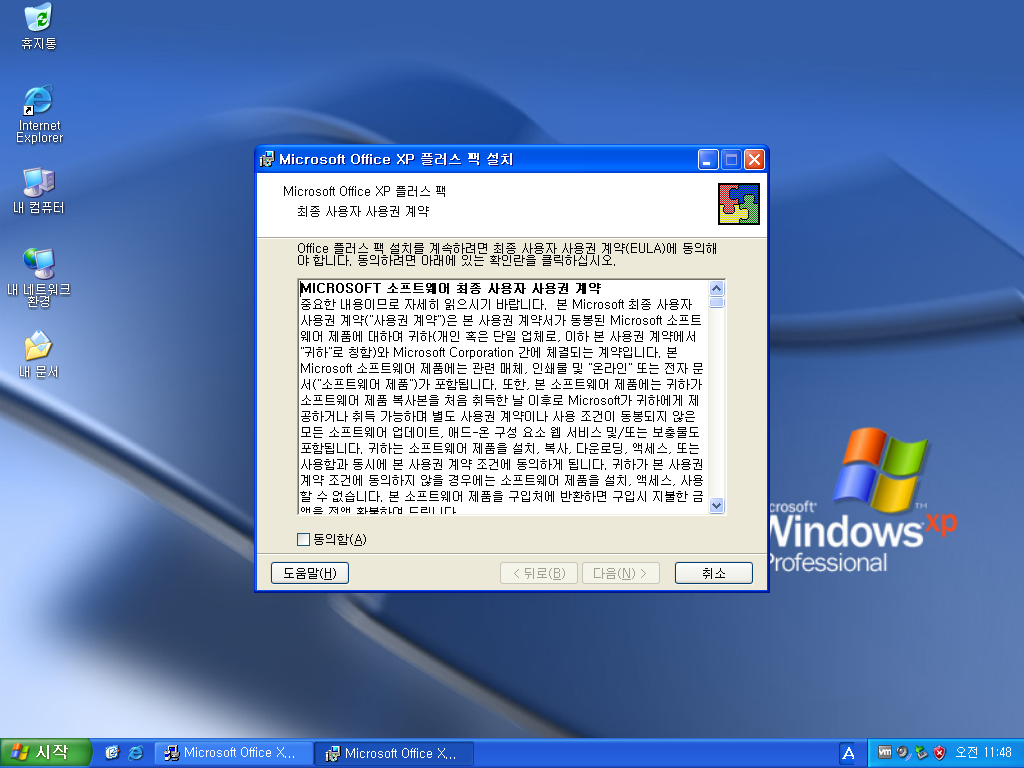Minimize the Office XP 플러스 팩 설치 window
The height and width of the screenshot is (768, 1024).
(x=708, y=159)
